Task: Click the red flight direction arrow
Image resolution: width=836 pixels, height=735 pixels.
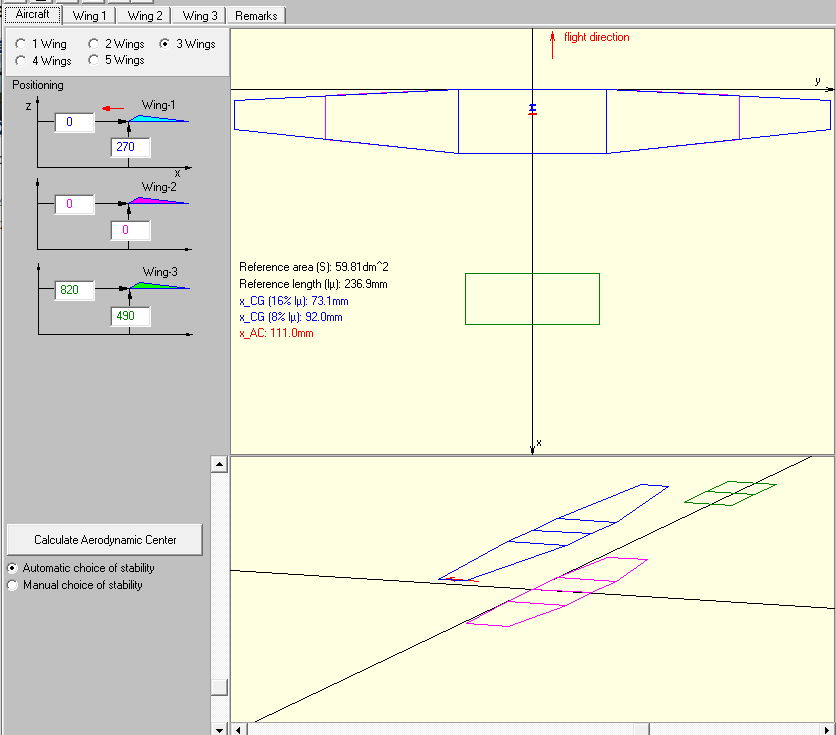Action: (552, 44)
